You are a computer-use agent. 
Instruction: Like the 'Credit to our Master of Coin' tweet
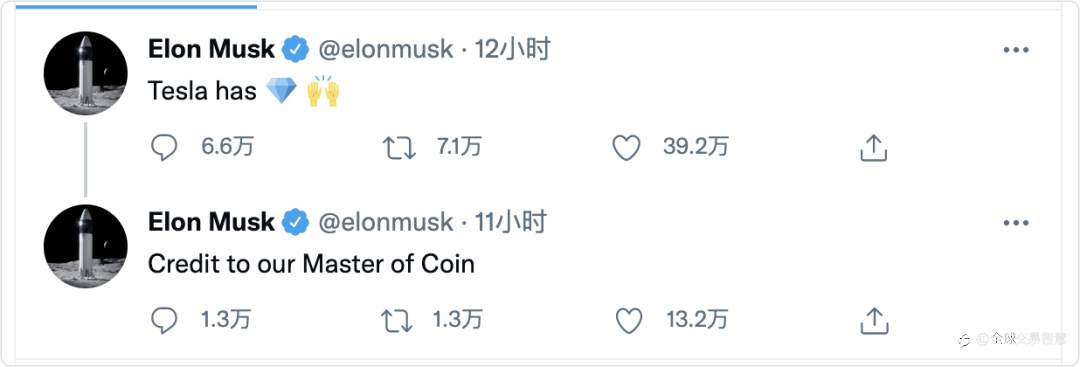(x=628, y=320)
